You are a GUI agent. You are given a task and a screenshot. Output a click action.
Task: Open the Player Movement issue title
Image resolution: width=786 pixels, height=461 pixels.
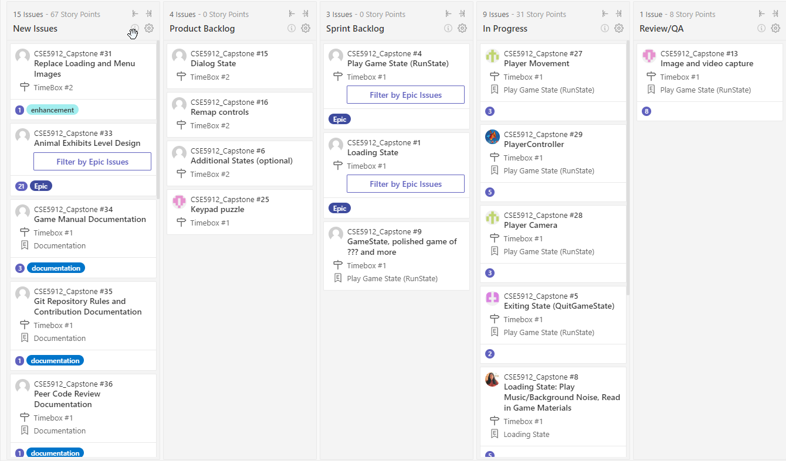click(536, 64)
